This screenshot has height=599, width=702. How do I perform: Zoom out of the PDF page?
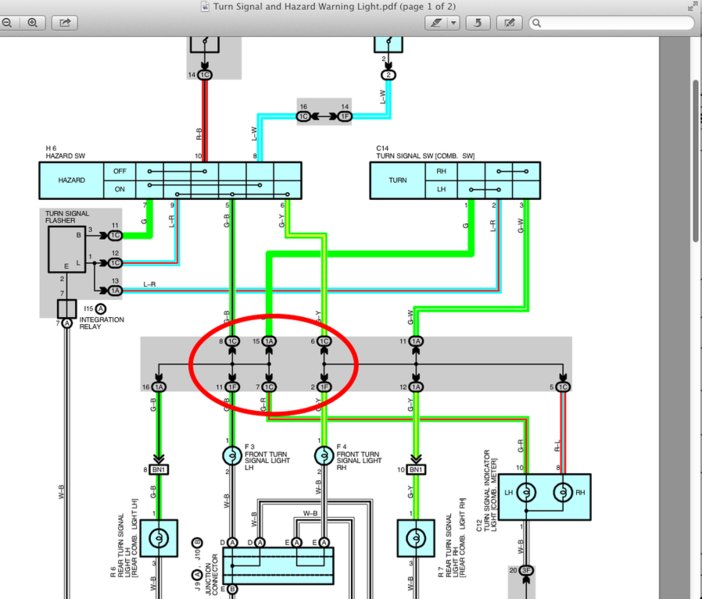(x=8, y=23)
